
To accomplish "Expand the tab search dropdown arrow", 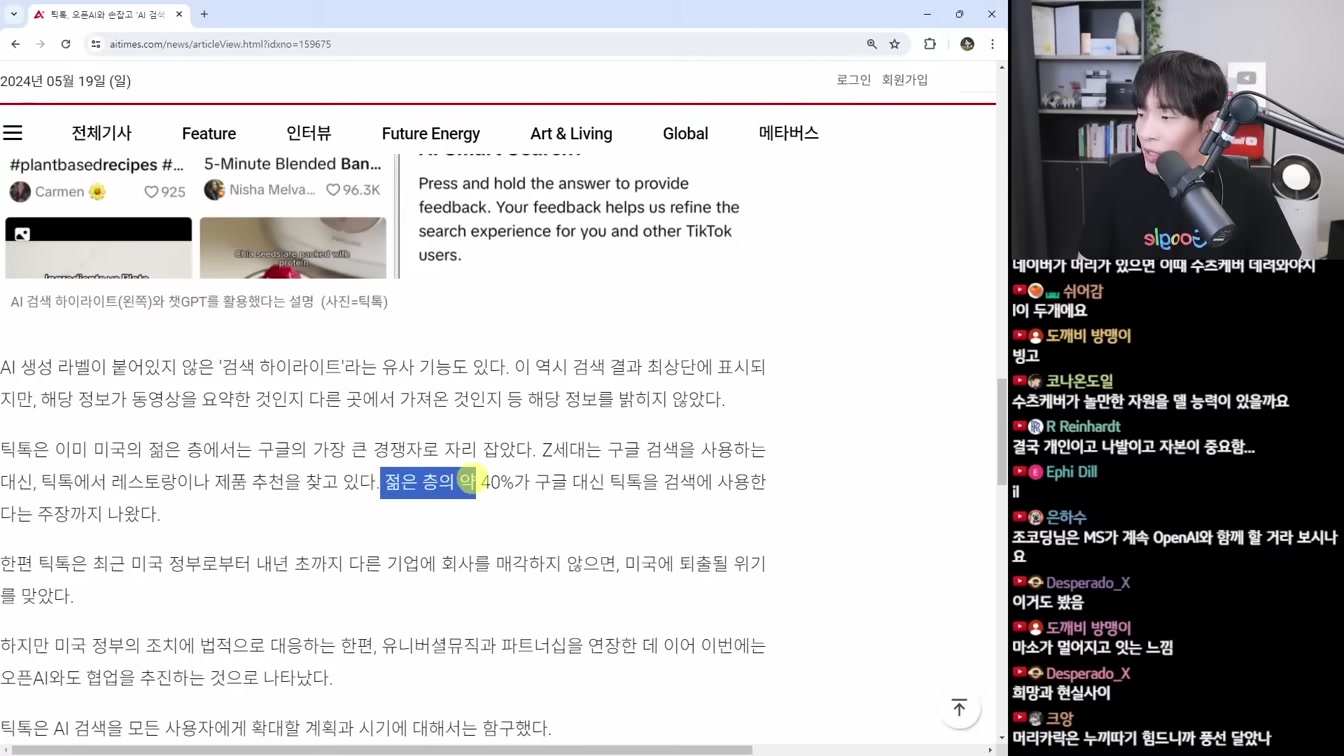I will 13,14.
